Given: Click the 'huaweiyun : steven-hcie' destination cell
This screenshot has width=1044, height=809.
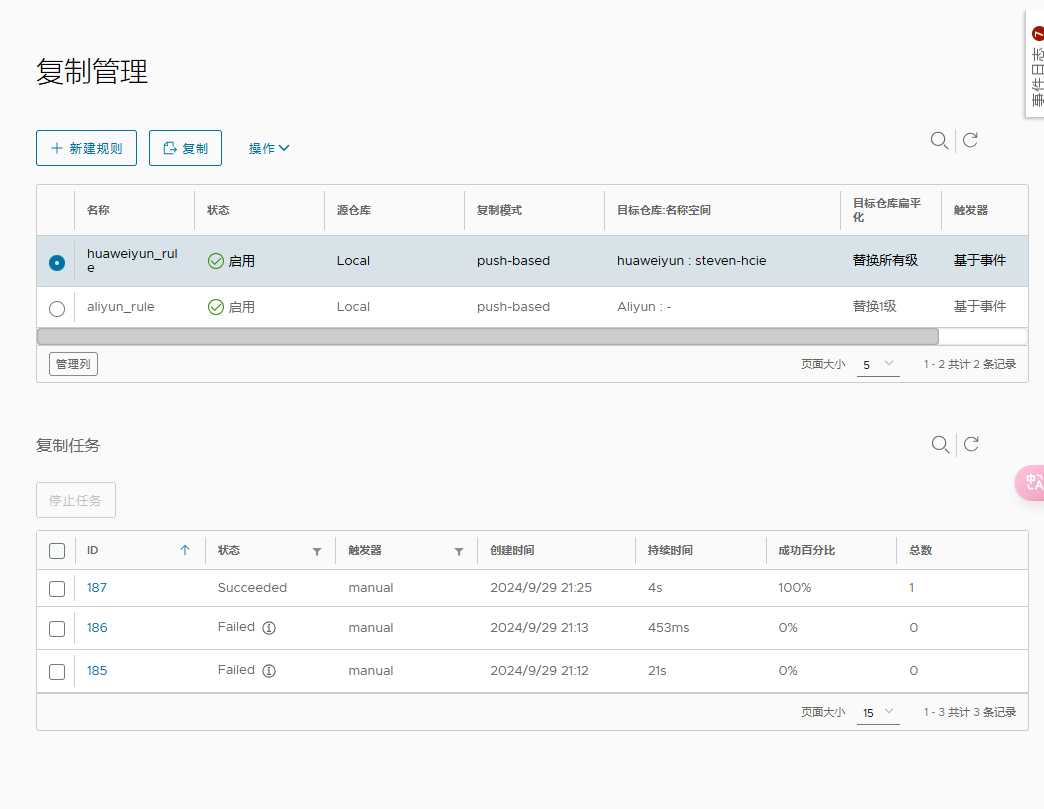Looking at the screenshot, I should click(692, 261).
